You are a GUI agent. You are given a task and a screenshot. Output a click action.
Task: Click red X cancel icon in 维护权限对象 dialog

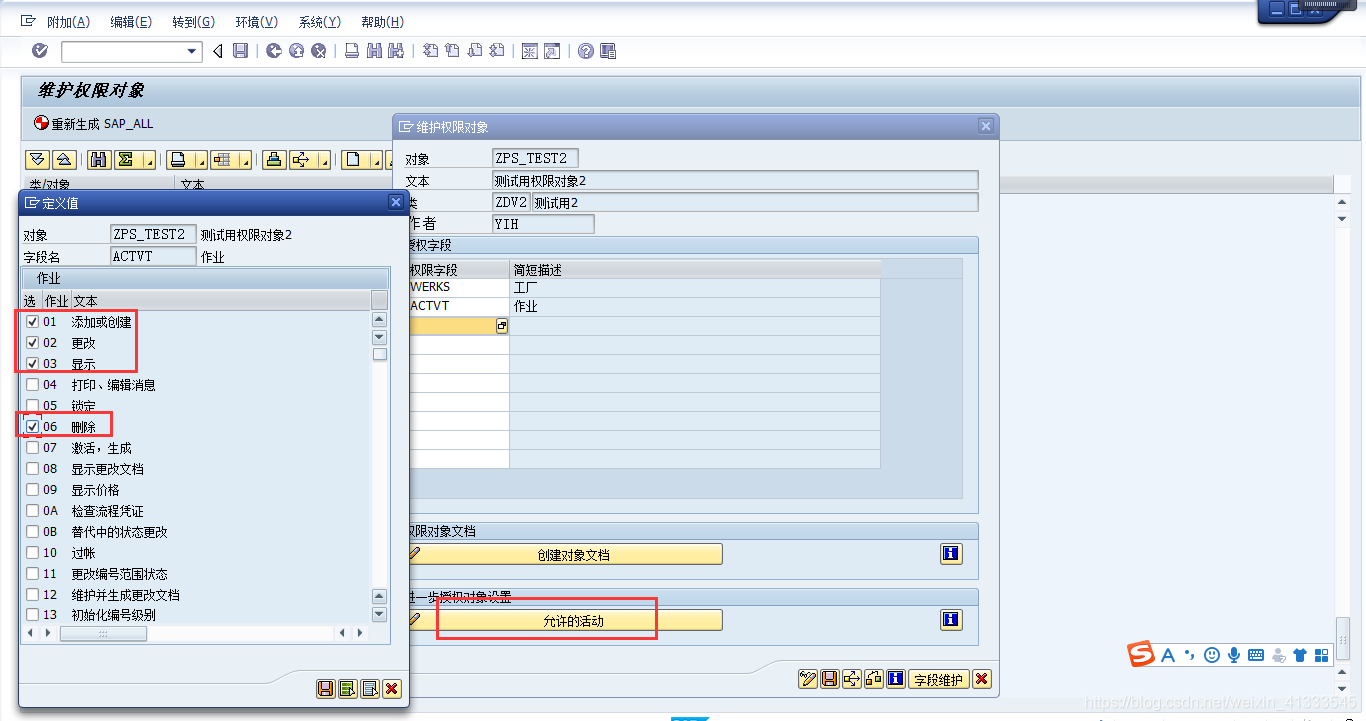coord(982,679)
